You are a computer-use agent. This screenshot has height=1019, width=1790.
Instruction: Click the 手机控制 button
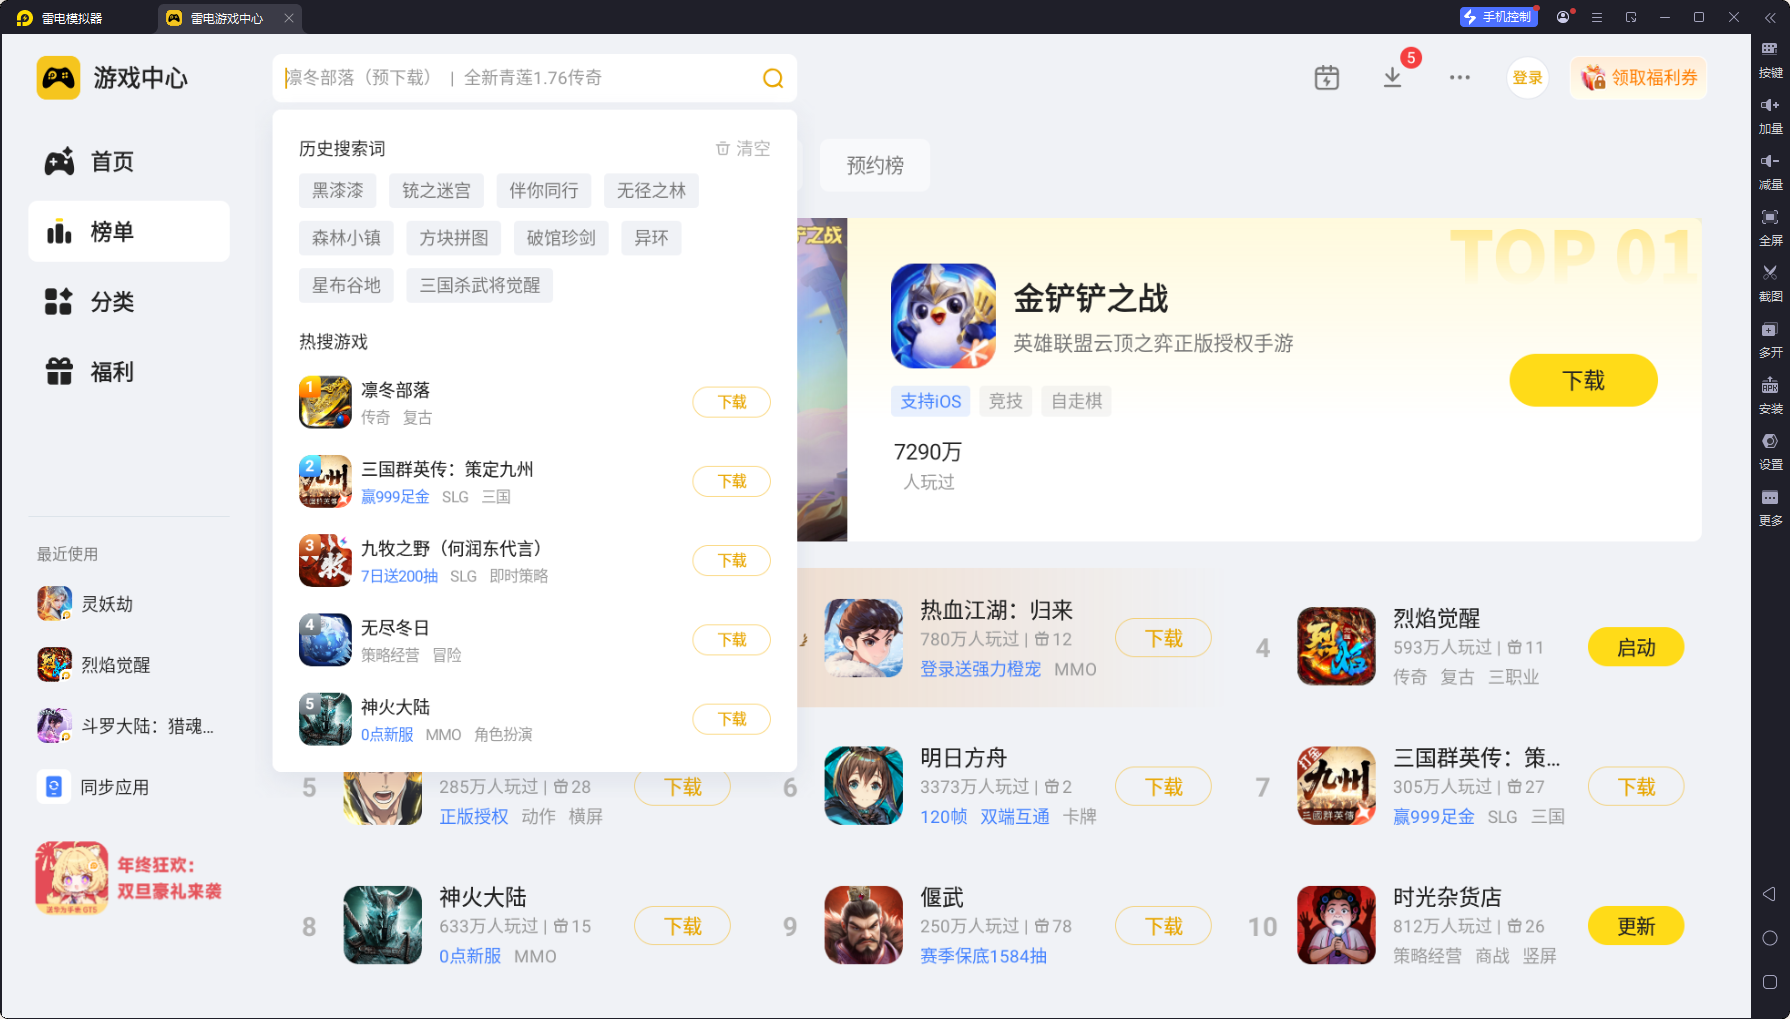1498,17
